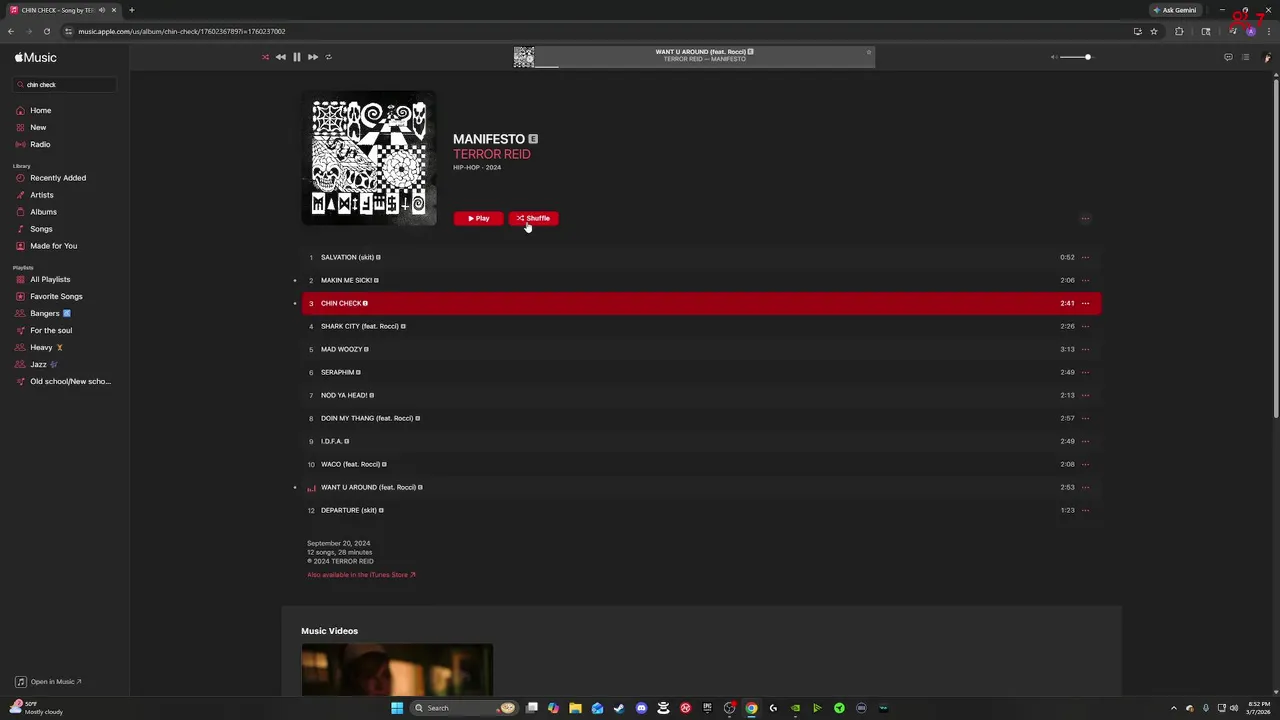Open Albums in library
The height and width of the screenshot is (720, 1280).
click(x=43, y=212)
